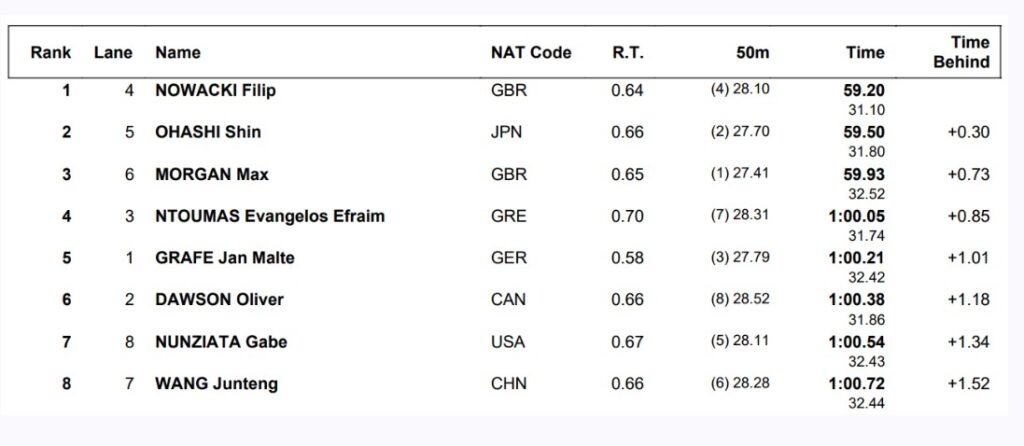Click the Time Behind column header
Screen dimensions: 1024x446
coord(962,52)
